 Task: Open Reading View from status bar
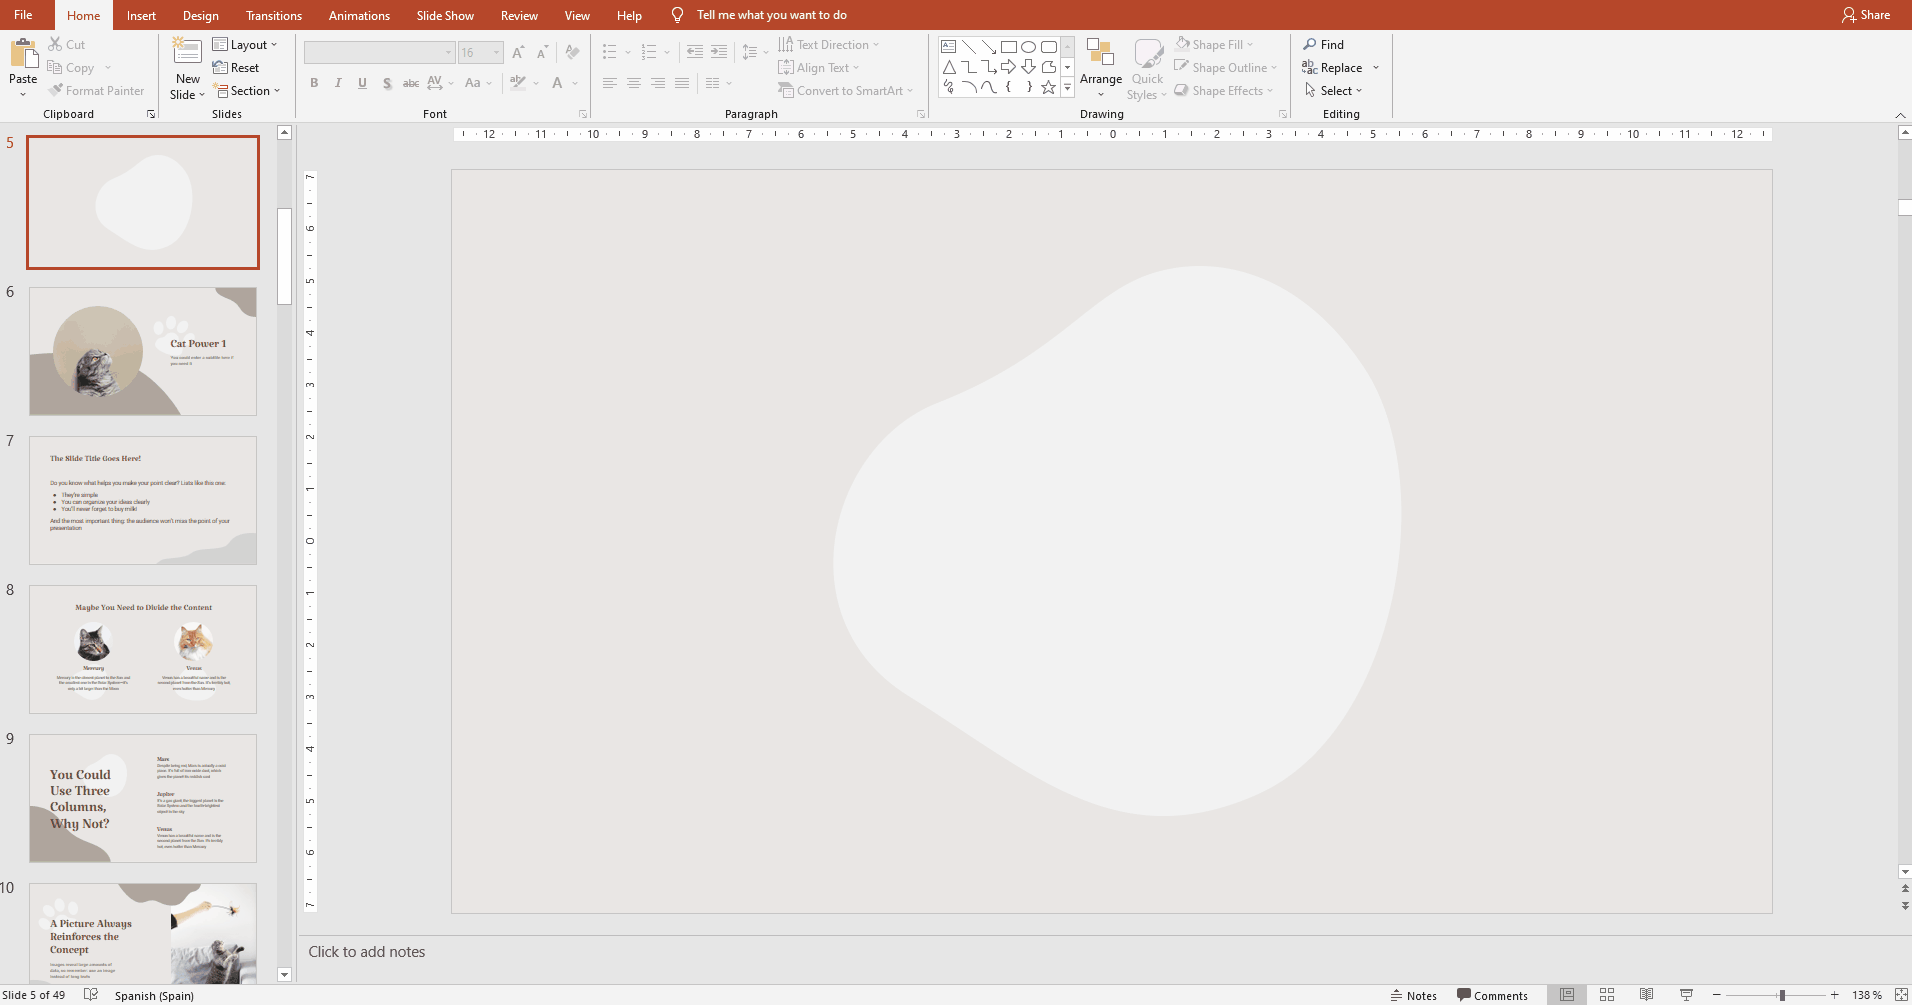pos(1646,995)
